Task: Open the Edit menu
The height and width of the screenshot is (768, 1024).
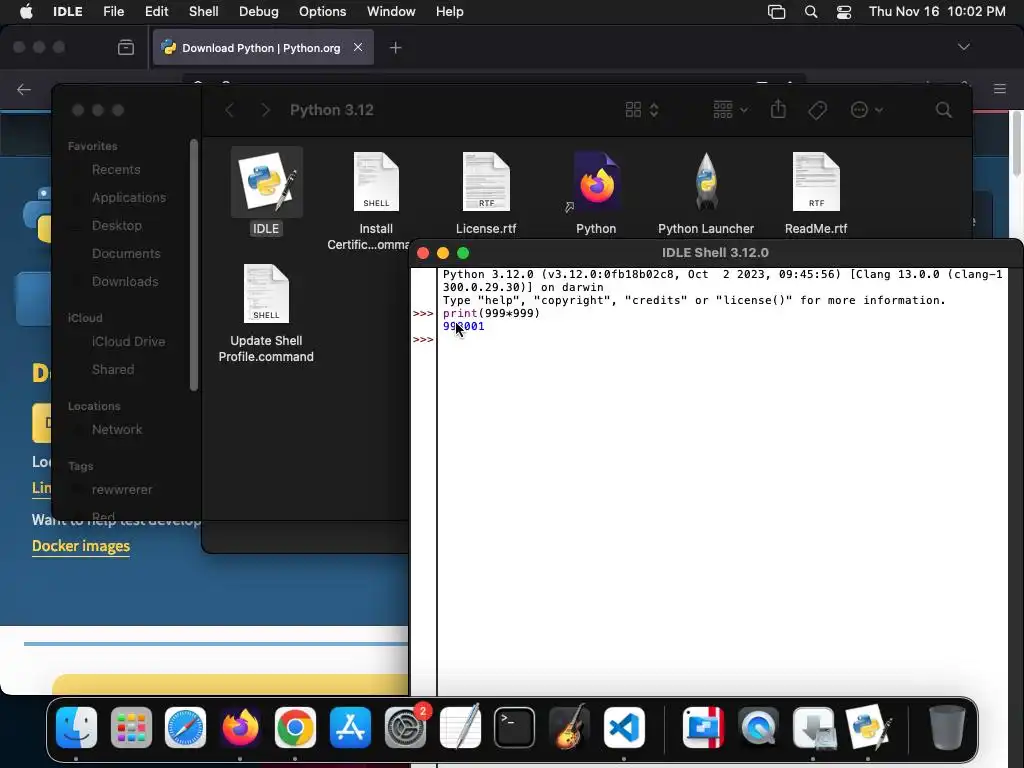Action: tap(156, 12)
